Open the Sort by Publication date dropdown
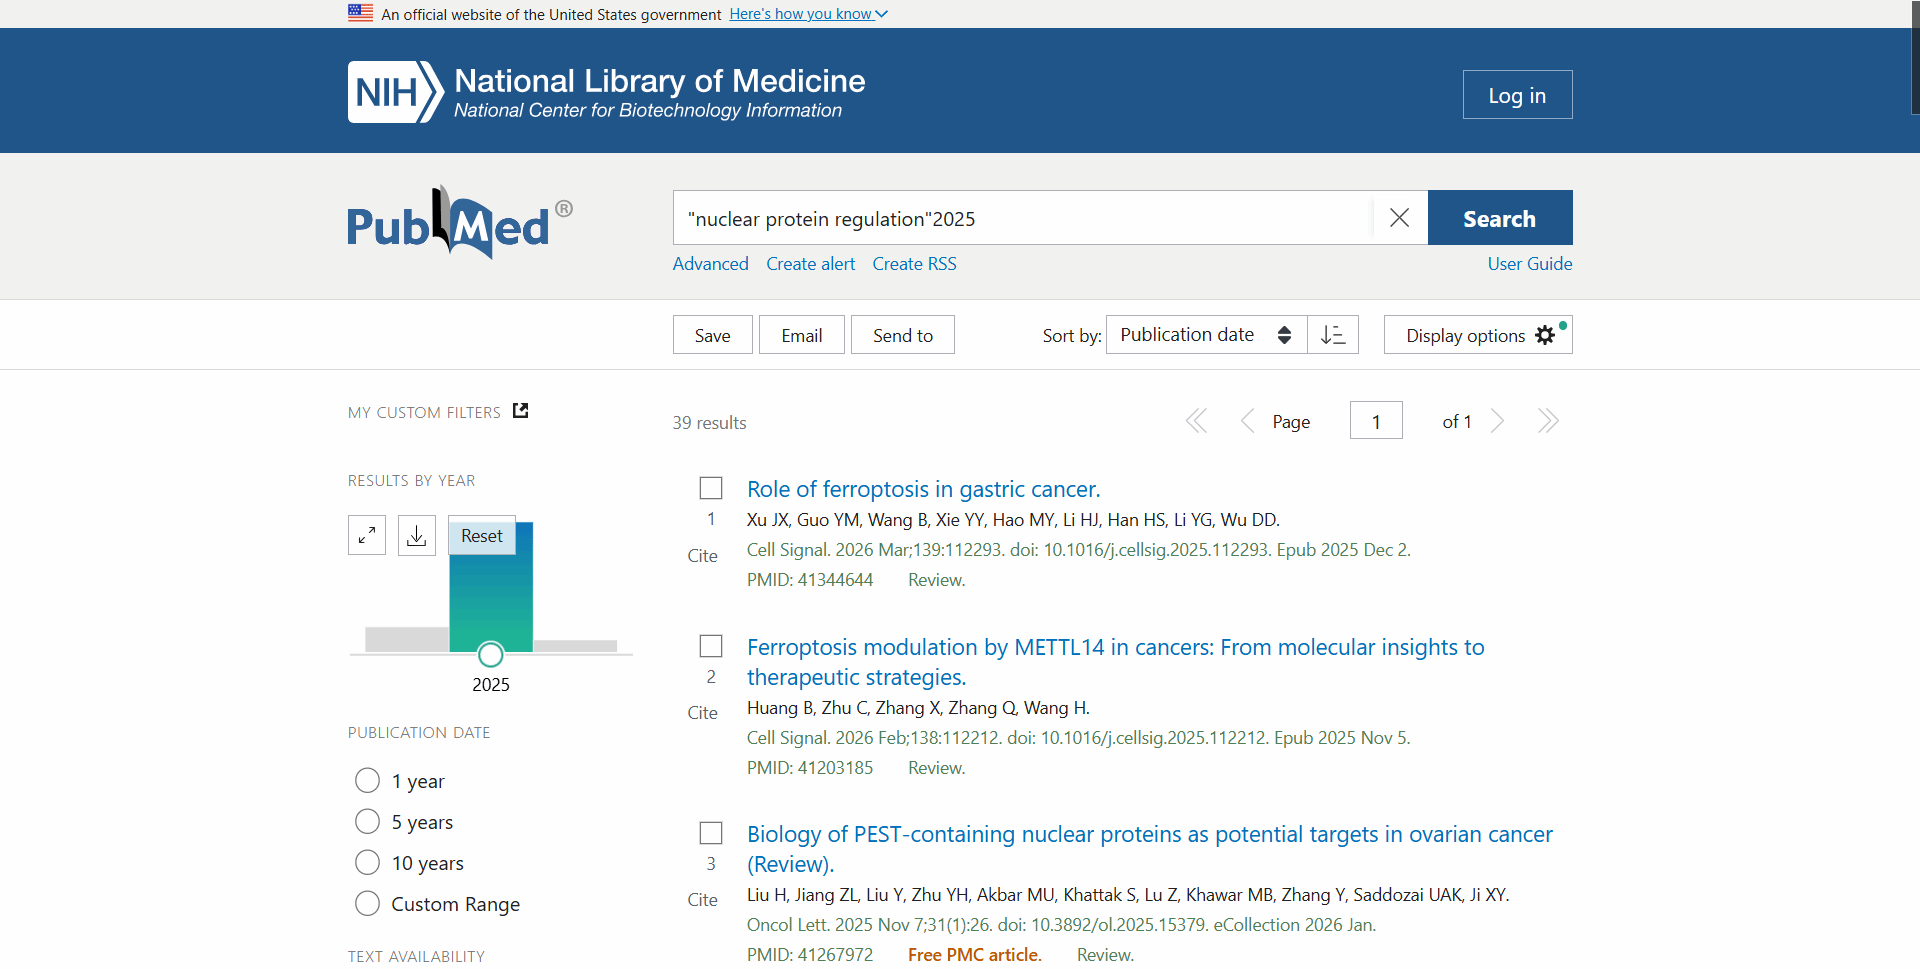1920x969 pixels. 1205,335
